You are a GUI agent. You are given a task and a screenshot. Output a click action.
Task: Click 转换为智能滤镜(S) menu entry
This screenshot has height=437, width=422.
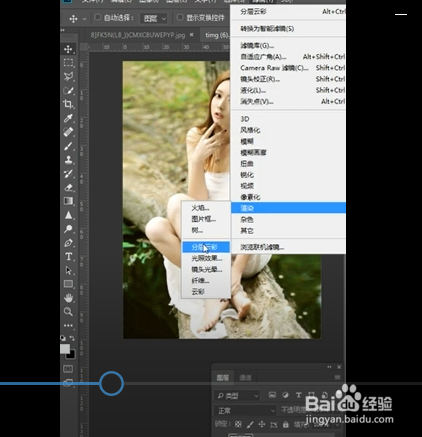click(x=288, y=29)
